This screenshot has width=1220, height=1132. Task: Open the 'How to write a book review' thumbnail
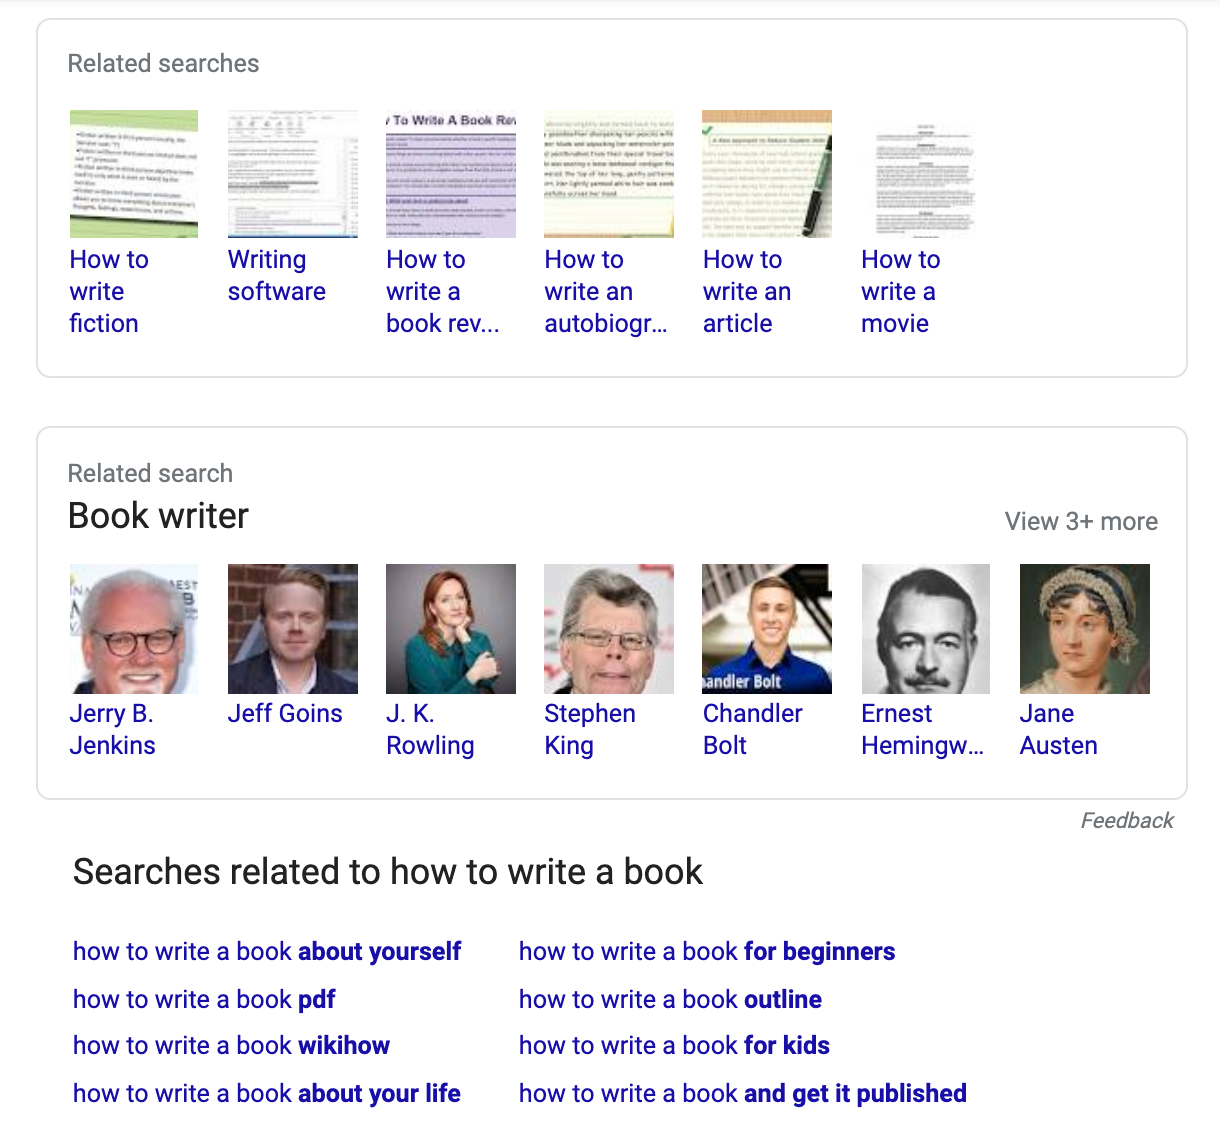click(x=451, y=174)
